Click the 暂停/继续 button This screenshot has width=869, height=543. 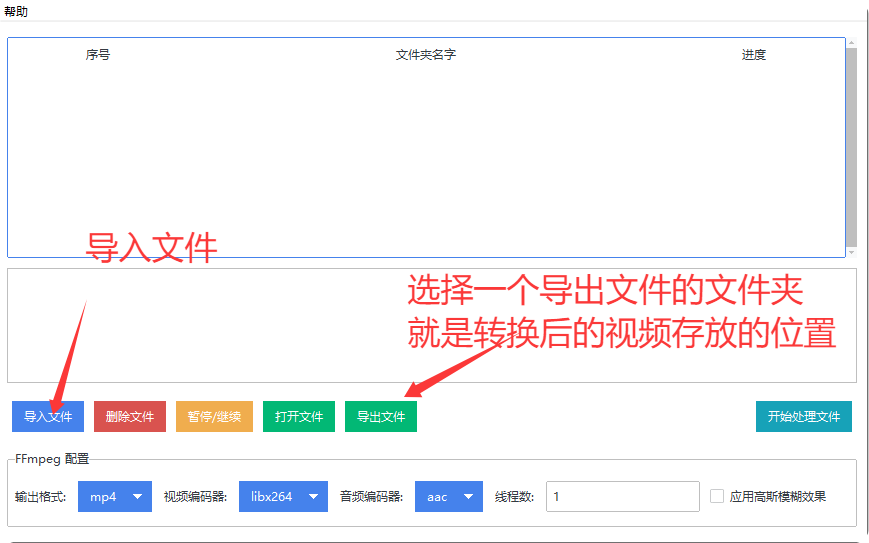tap(214, 416)
